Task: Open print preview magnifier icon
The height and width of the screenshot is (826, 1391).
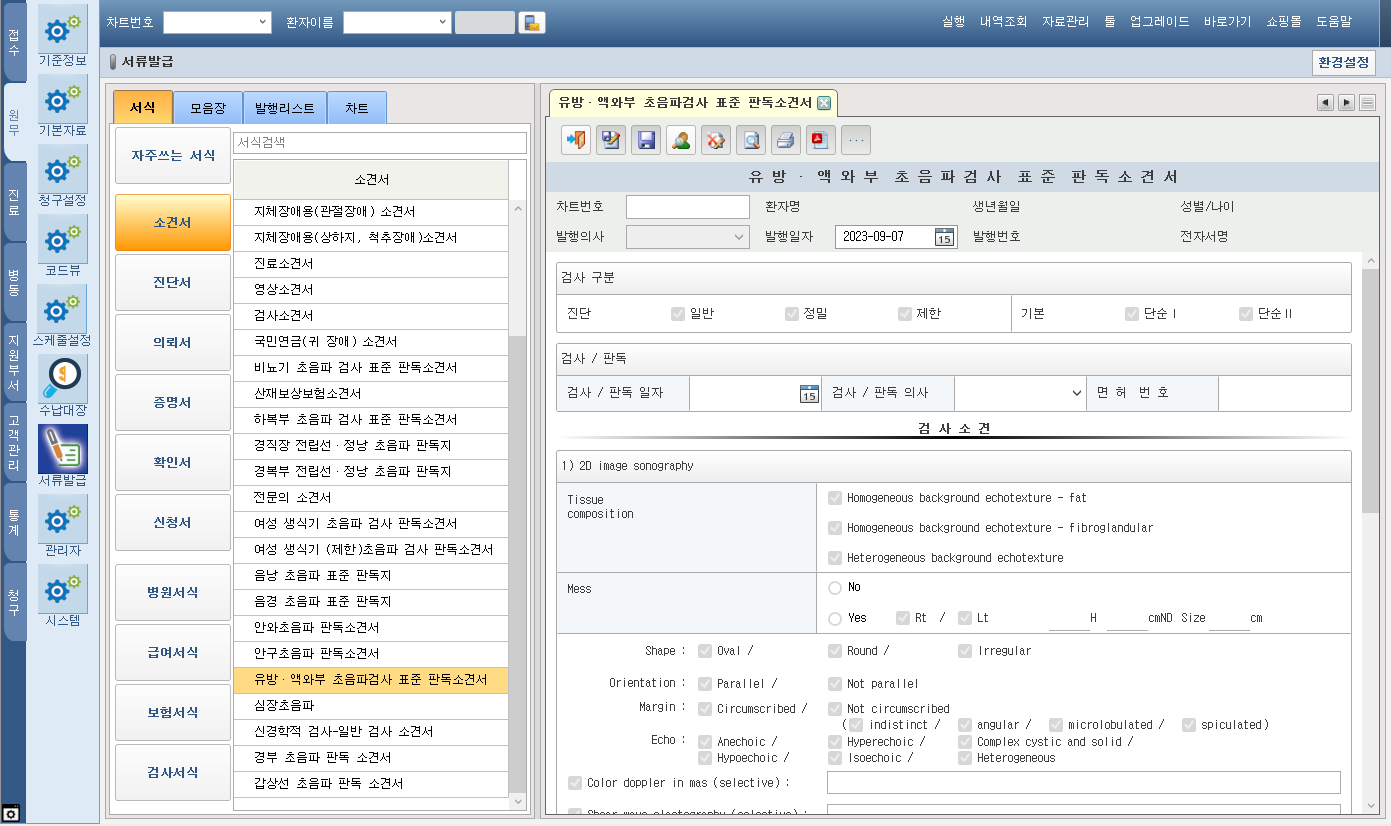Action: coord(751,141)
